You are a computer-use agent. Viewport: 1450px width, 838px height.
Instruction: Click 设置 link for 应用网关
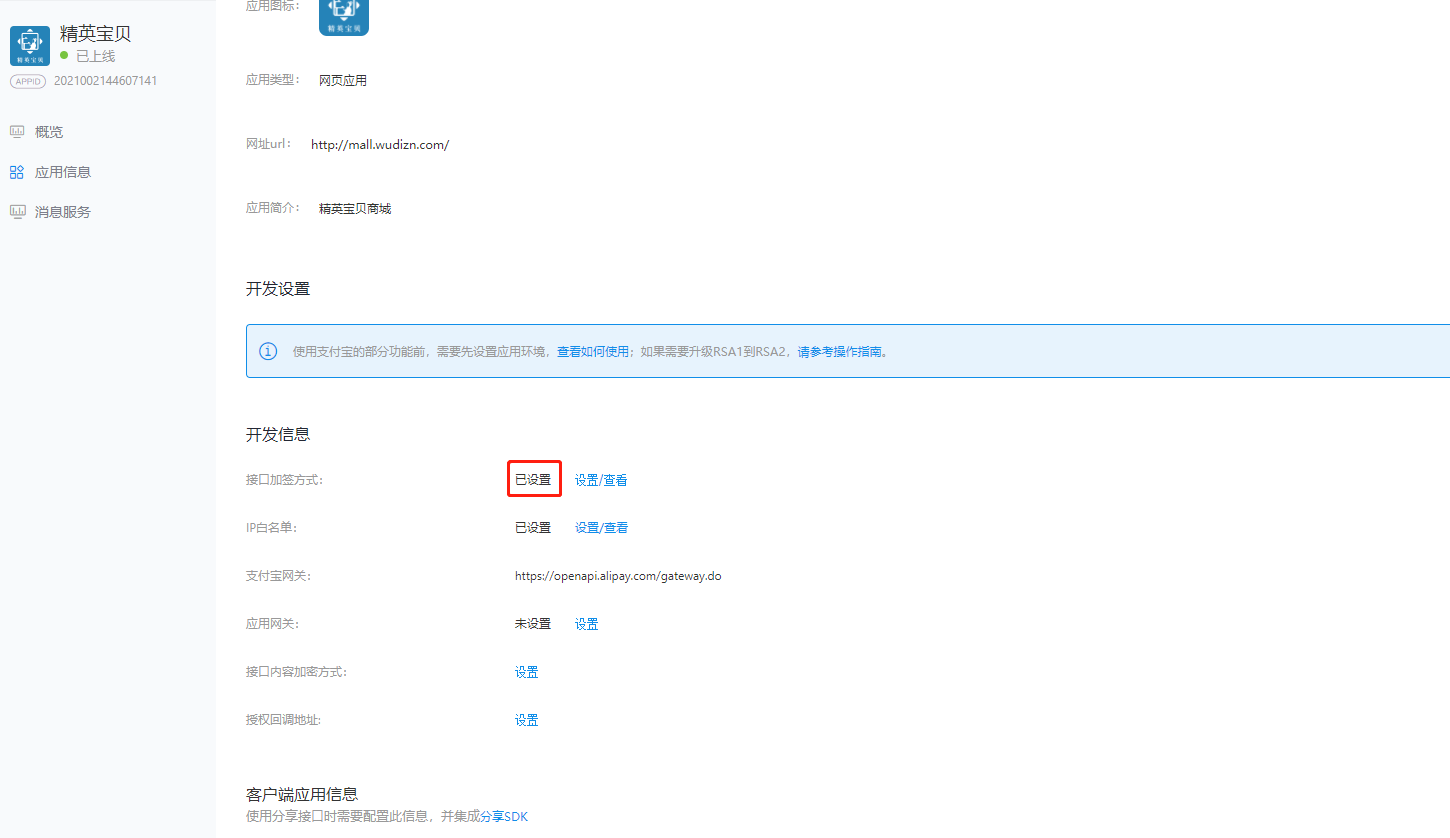587,624
